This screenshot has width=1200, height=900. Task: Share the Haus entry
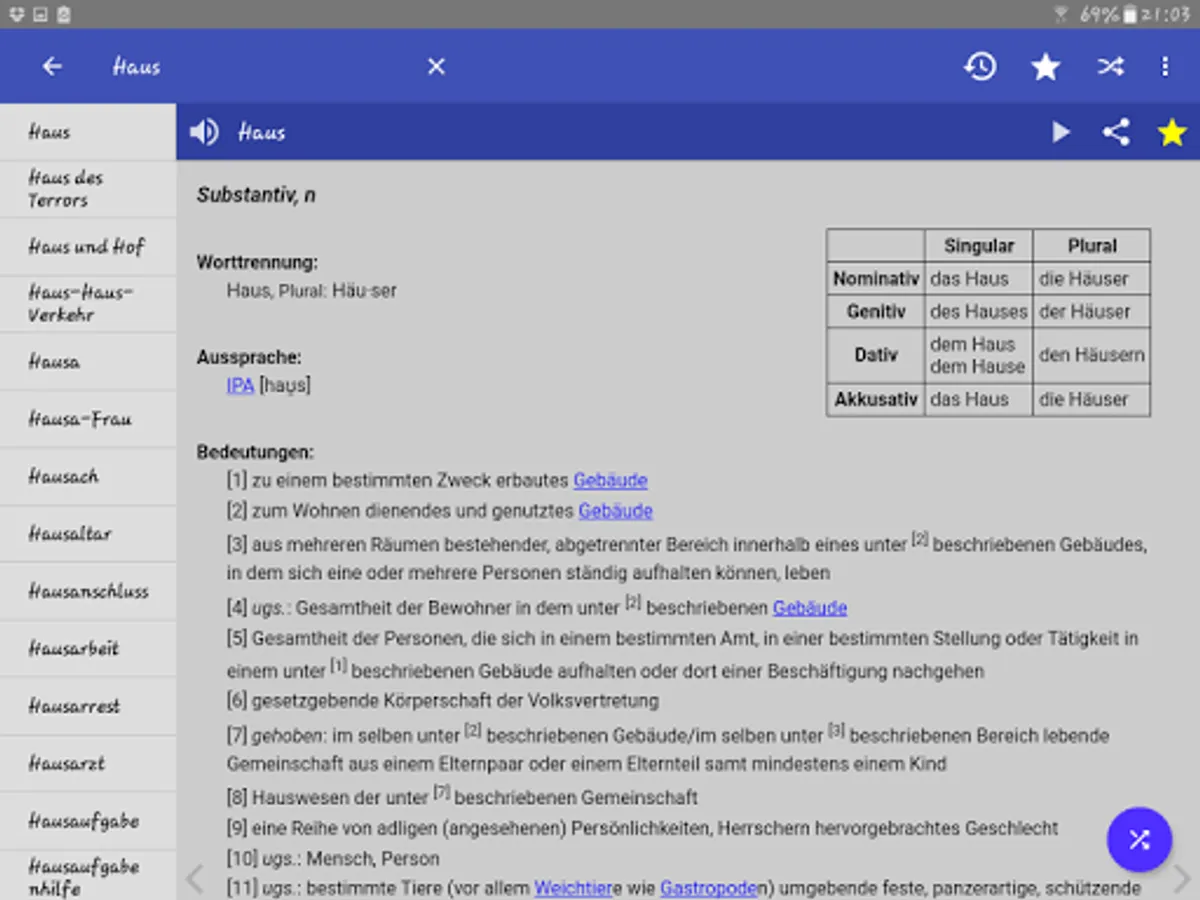pos(1116,132)
